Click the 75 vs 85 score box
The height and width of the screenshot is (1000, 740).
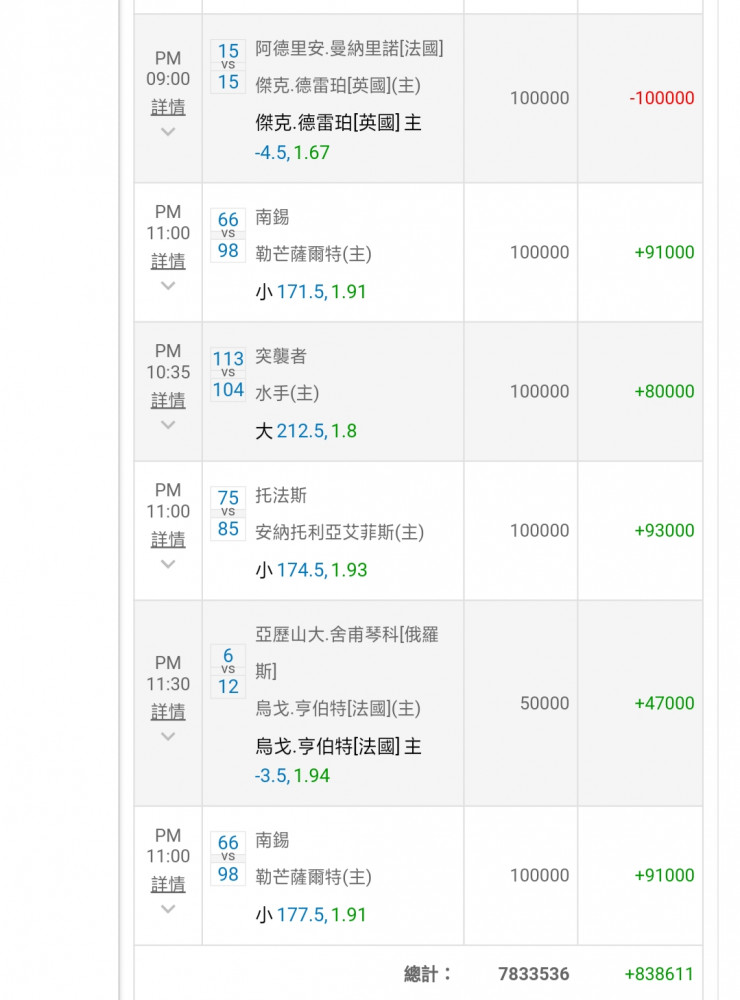(x=228, y=513)
